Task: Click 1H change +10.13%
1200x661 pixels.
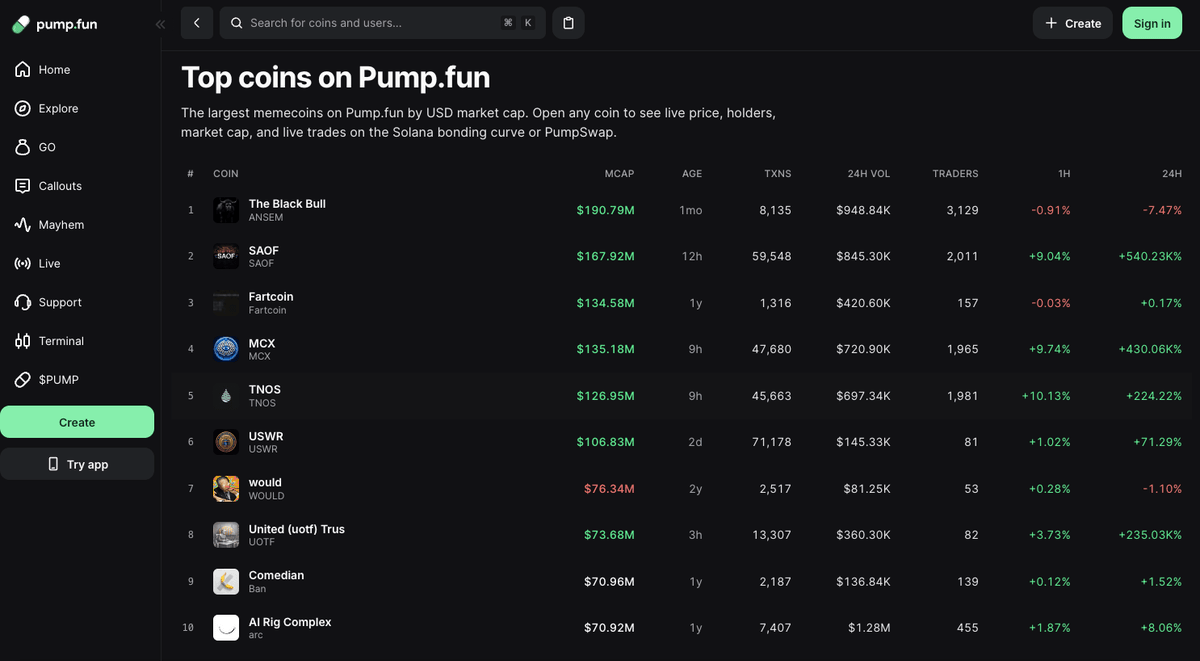Action: point(1046,396)
